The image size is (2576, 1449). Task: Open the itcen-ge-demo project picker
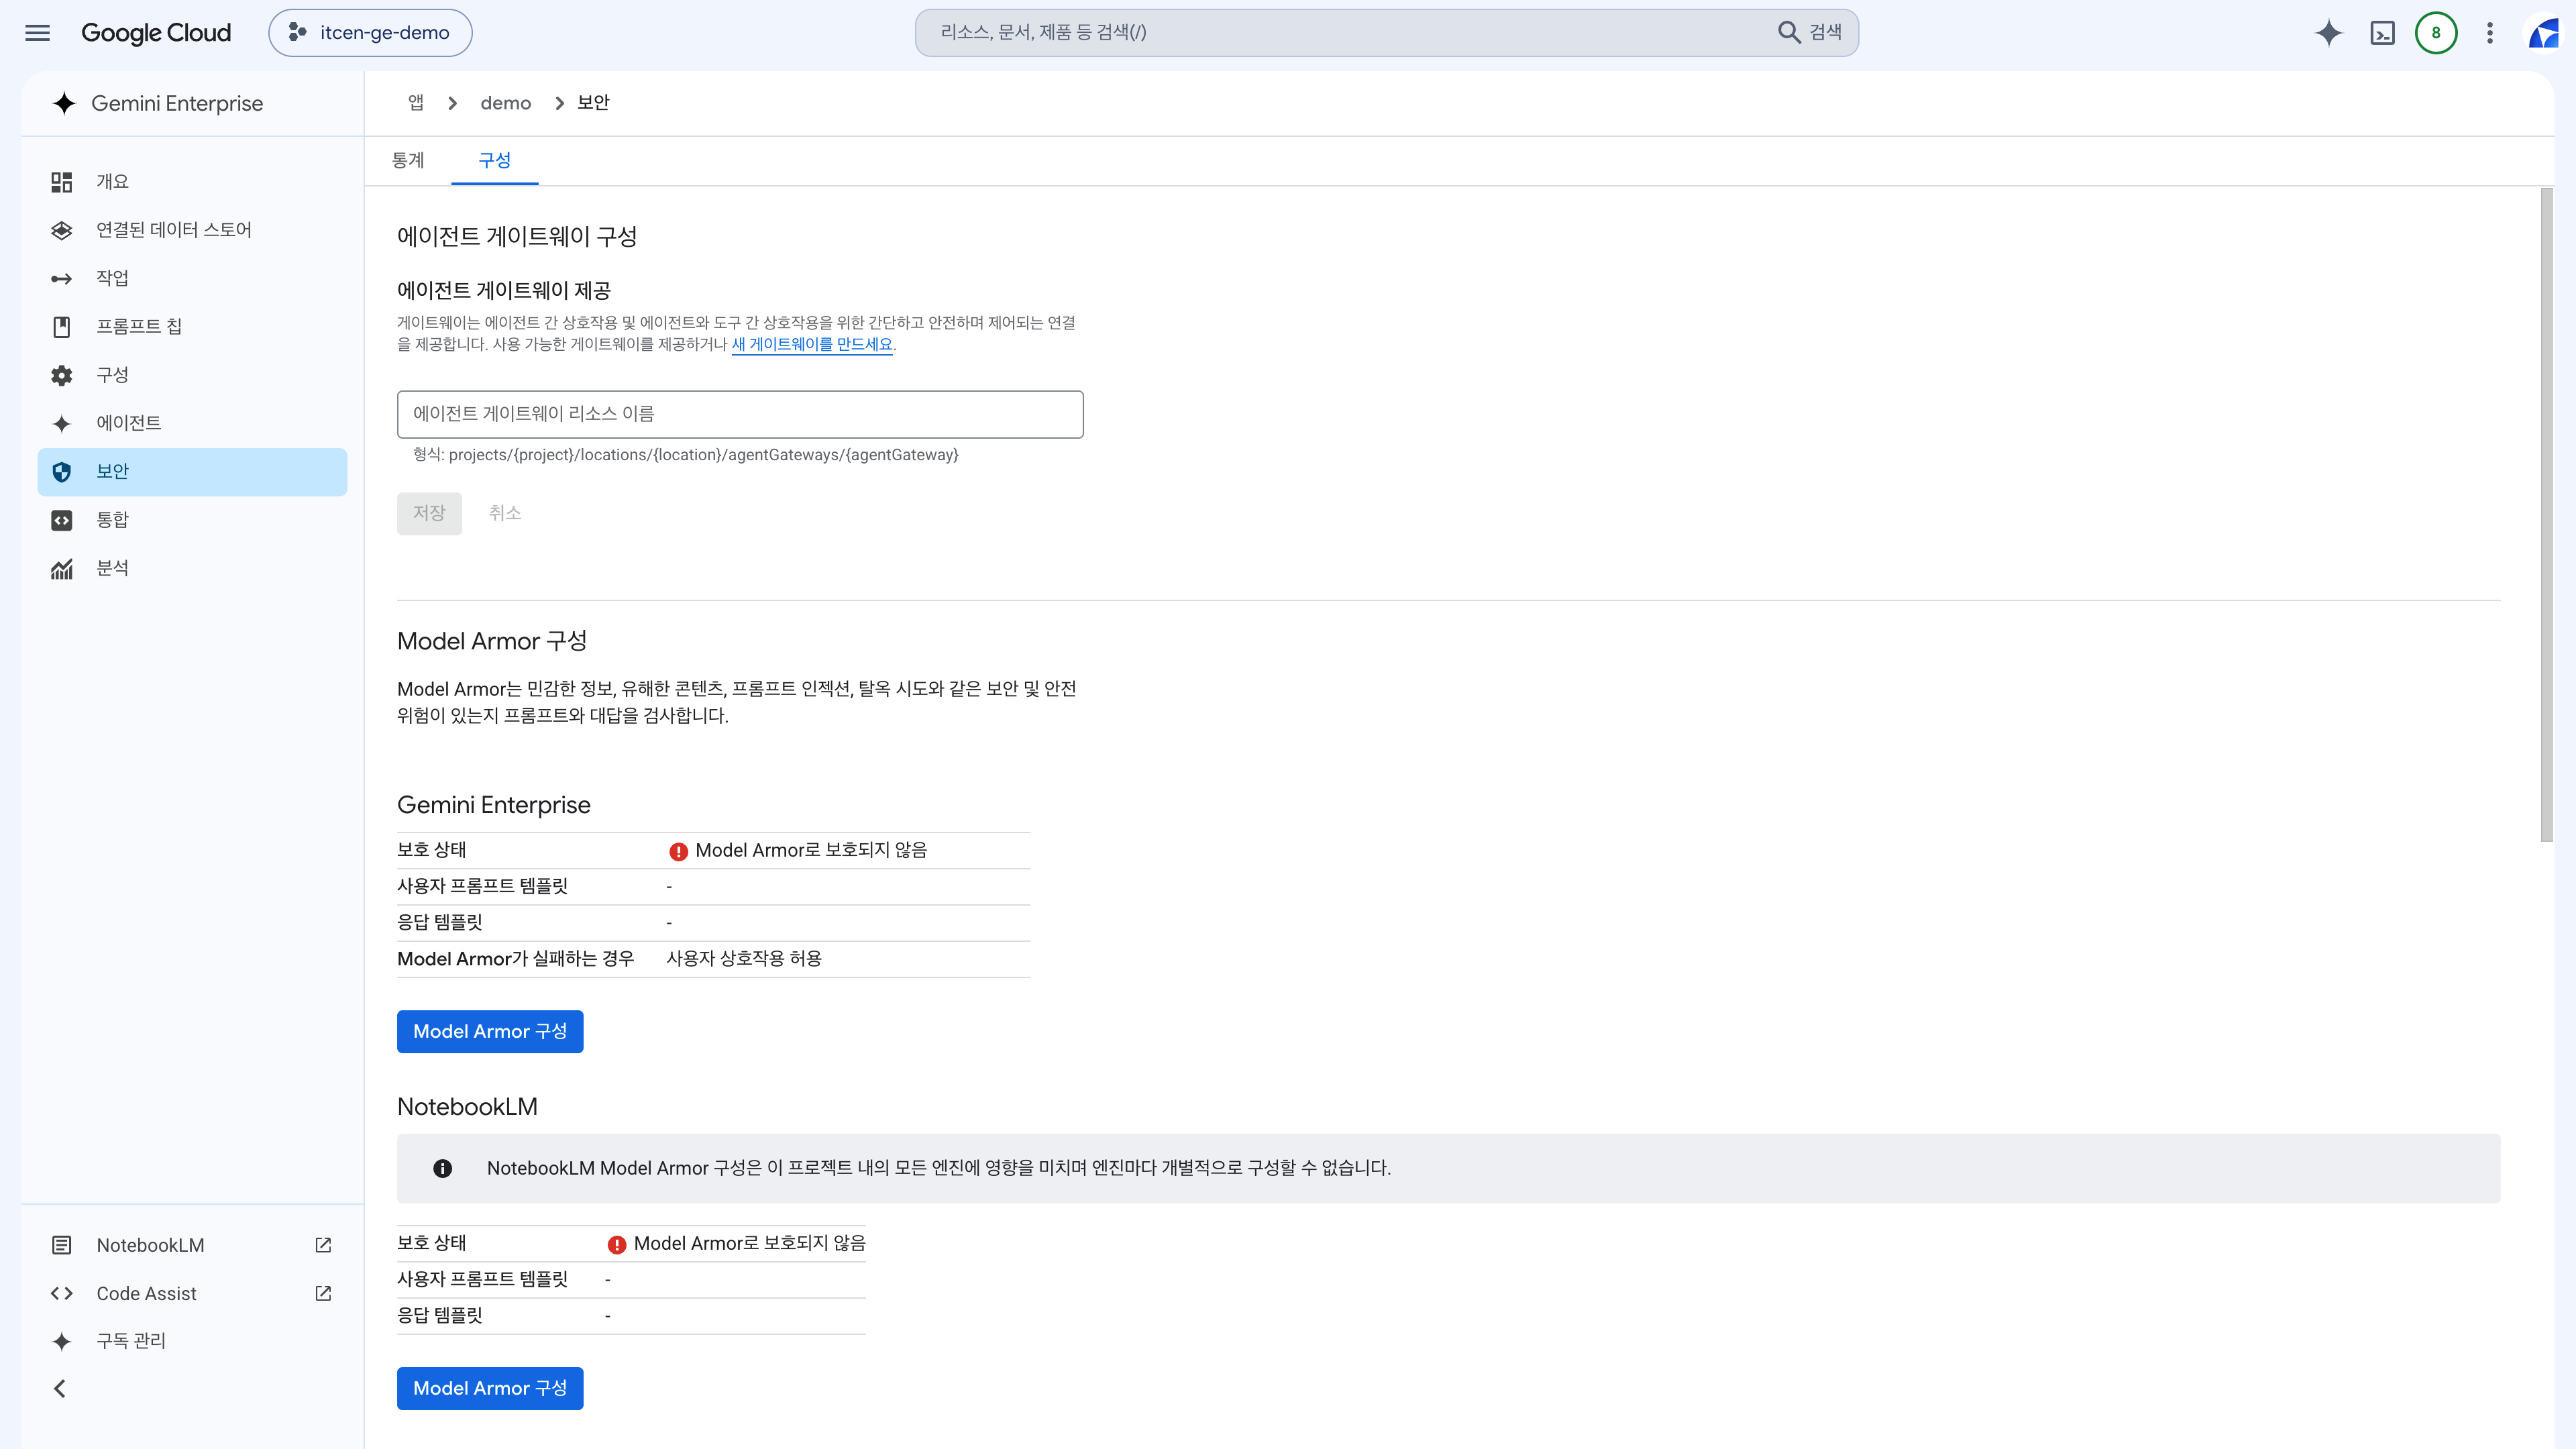(370, 33)
